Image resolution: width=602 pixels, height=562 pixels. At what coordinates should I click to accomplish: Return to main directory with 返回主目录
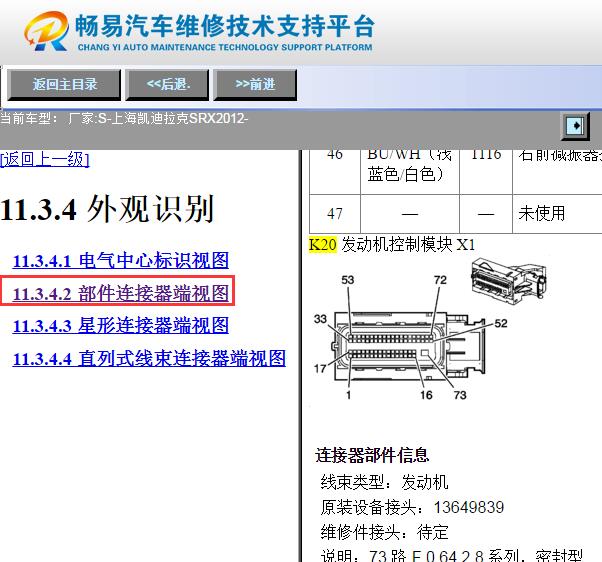[x=64, y=84]
